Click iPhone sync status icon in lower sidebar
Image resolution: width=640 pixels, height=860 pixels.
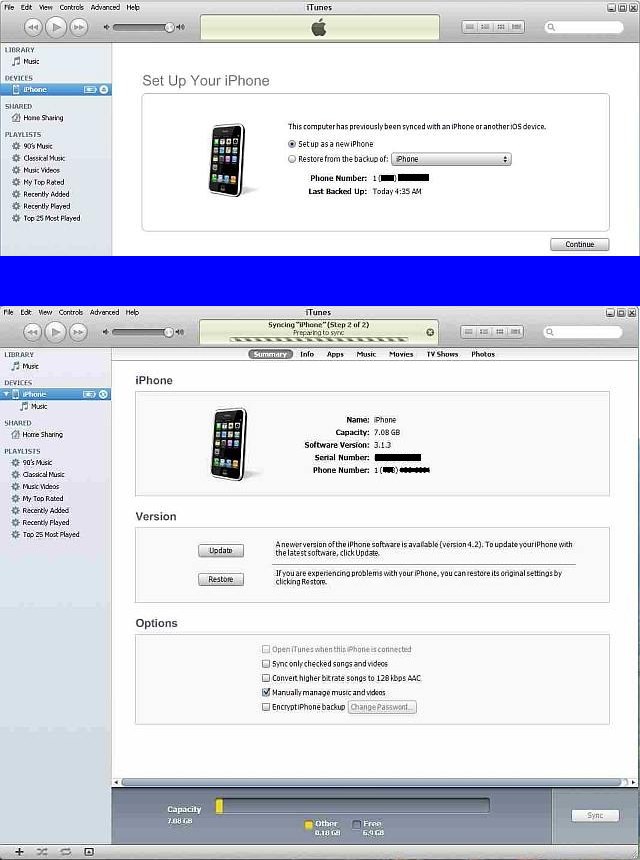(x=103, y=394)
